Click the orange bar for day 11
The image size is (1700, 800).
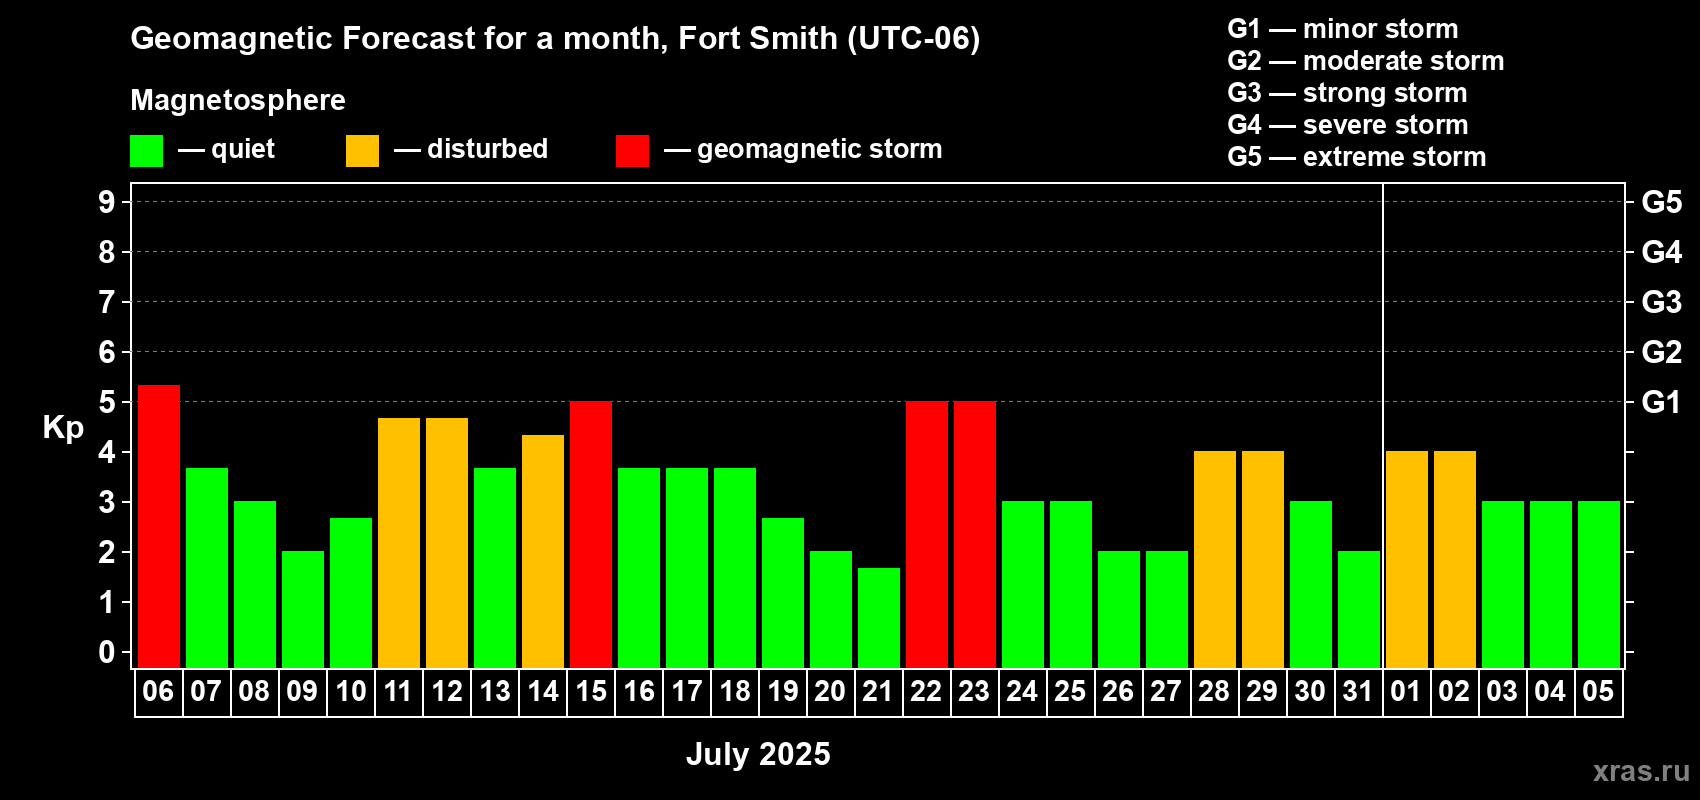click(399, 543)
